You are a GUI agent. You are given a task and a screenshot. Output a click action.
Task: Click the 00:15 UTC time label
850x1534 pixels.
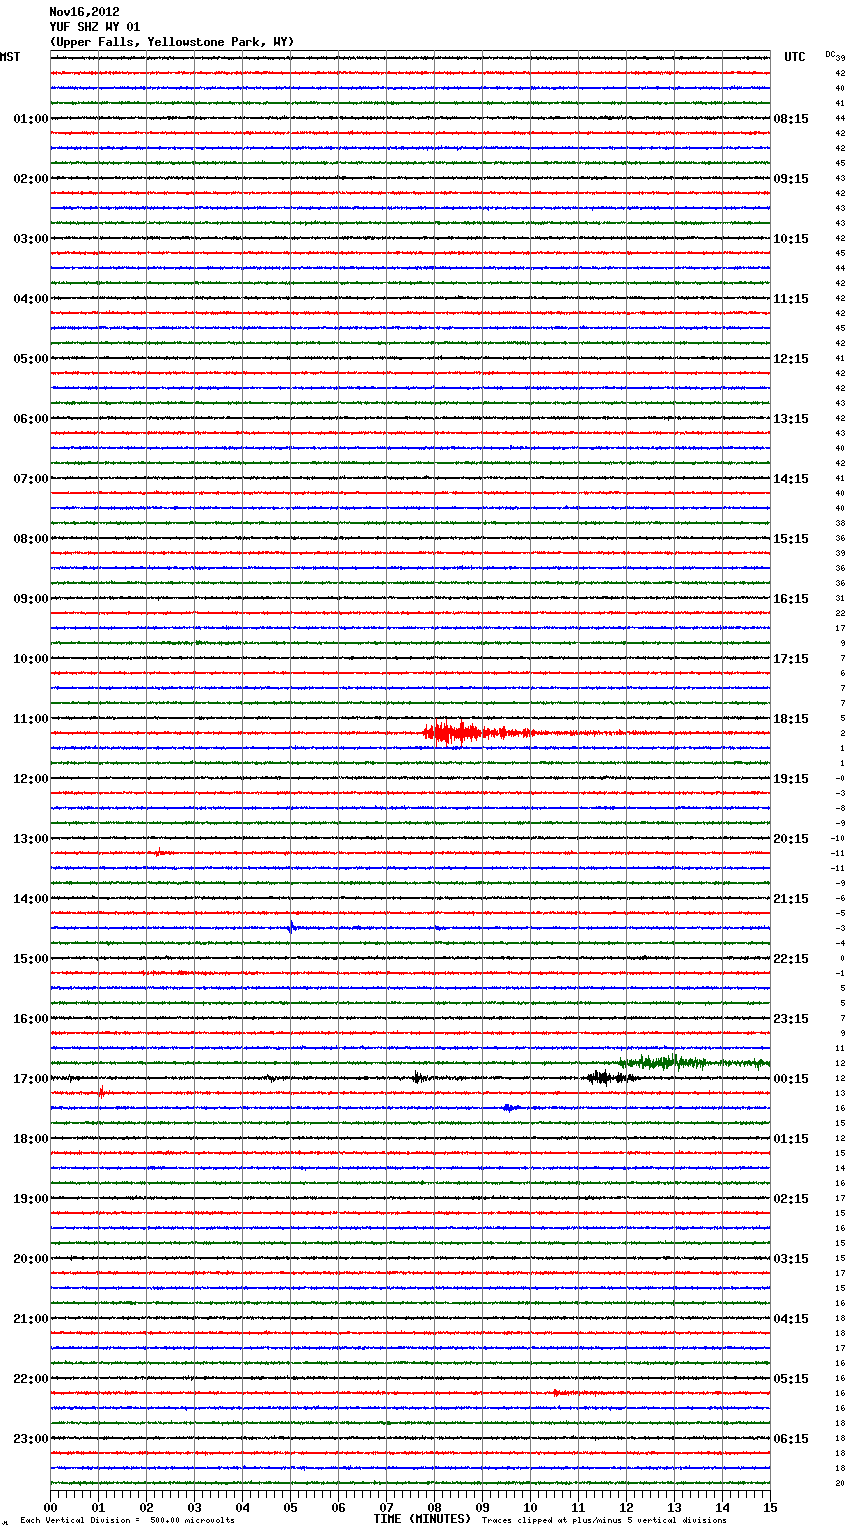click(791, 1079)
